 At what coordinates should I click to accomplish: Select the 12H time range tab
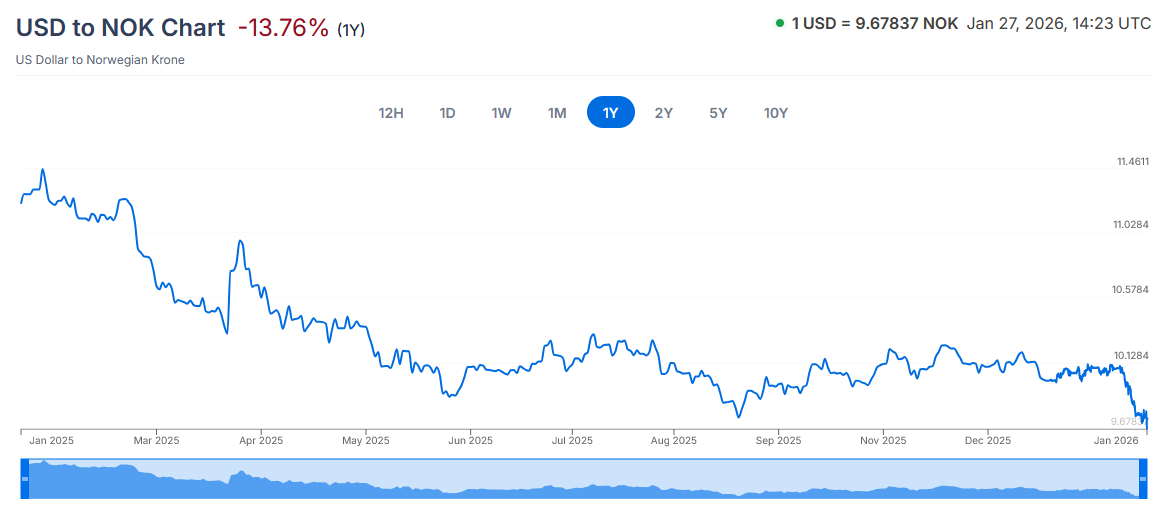(x=391, y=113)
